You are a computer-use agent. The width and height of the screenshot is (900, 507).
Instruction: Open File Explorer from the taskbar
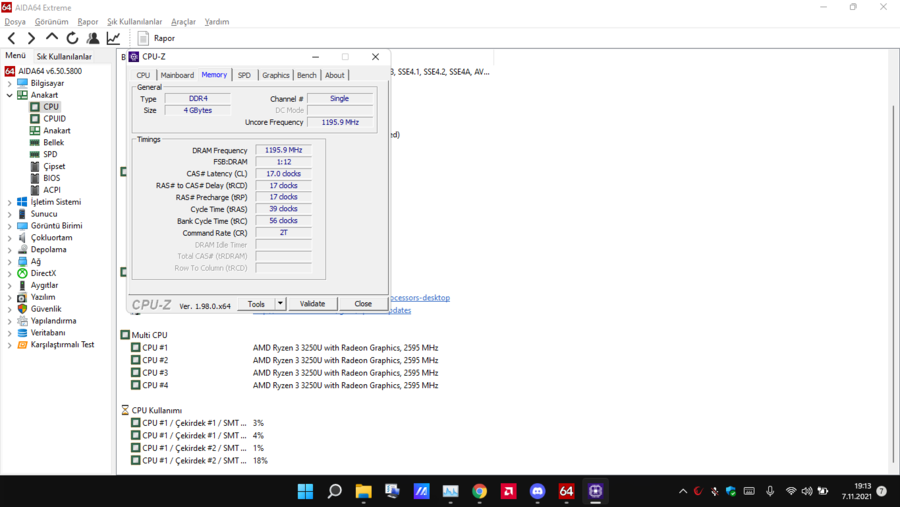point(363,491)
